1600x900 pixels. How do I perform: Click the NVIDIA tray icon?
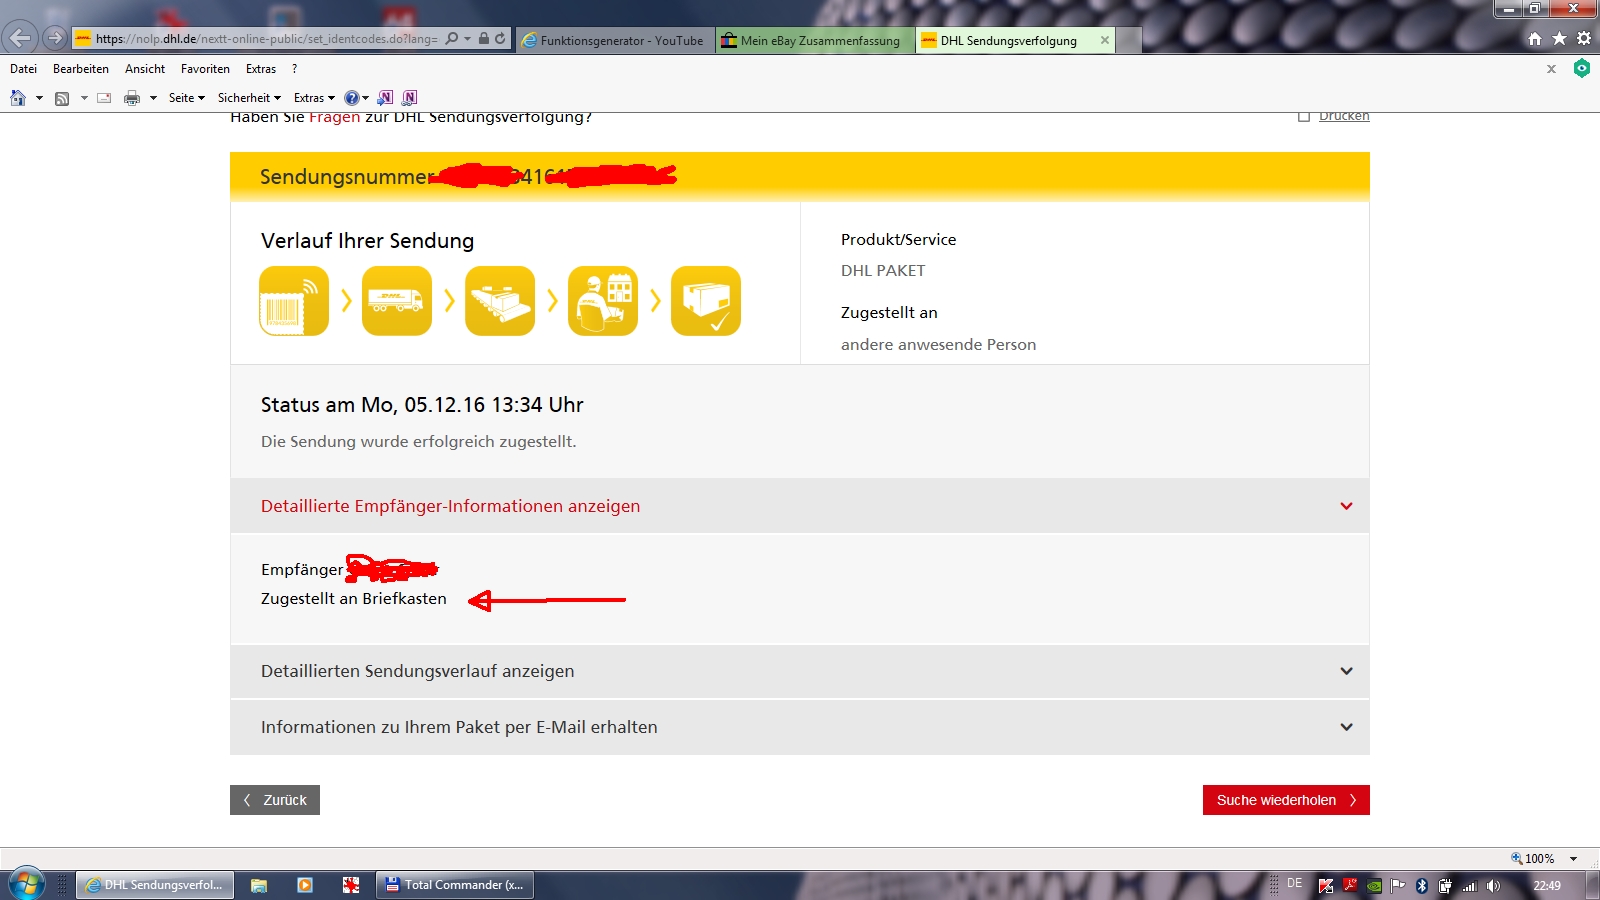[1374, 885]
